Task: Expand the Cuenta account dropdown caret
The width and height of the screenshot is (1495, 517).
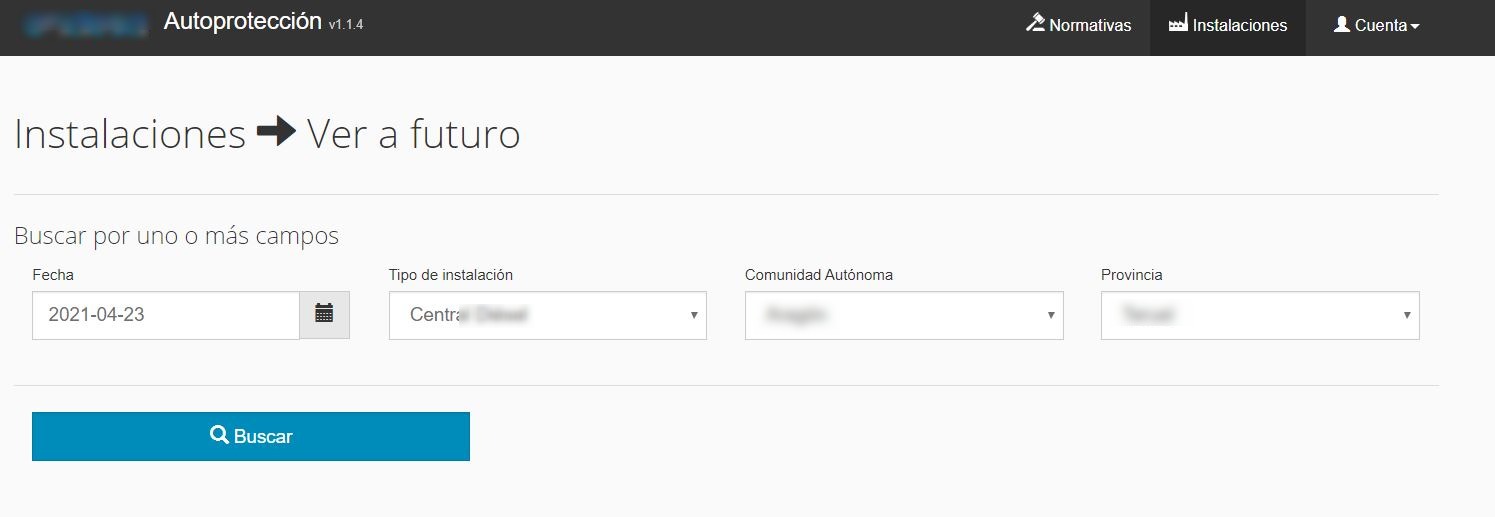Action: click(1415, 27)
